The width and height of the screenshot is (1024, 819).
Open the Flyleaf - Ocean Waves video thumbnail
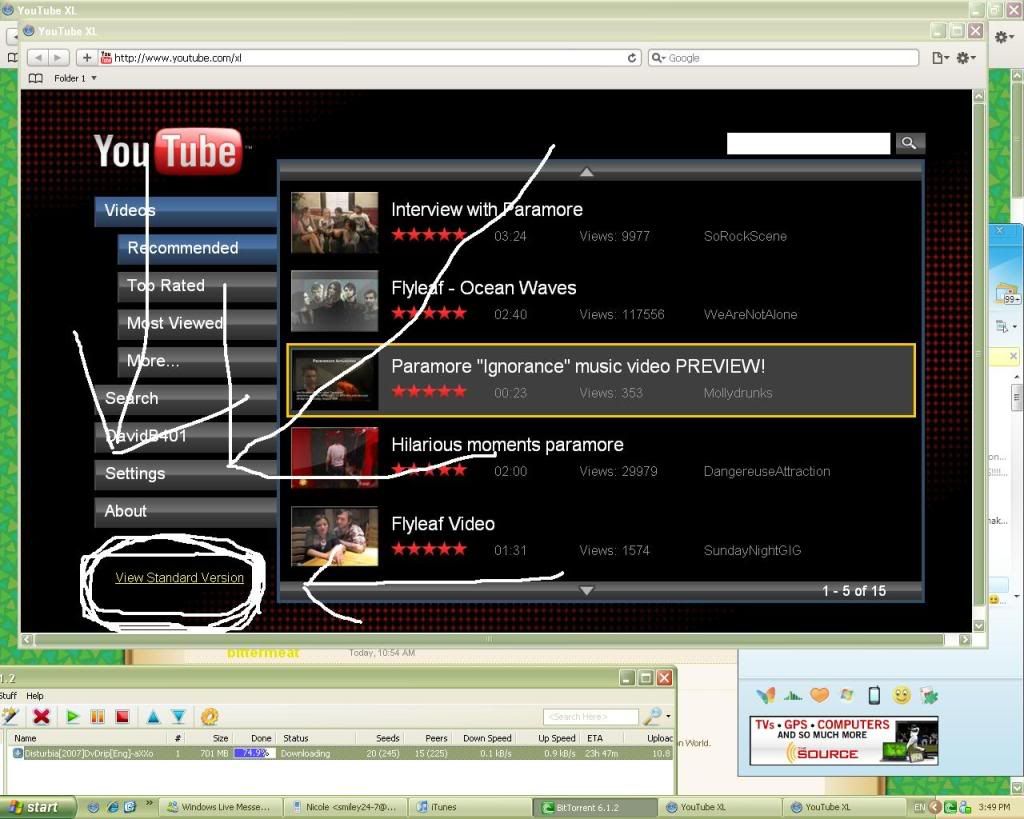pyautogui.click(x=334, y=301)
